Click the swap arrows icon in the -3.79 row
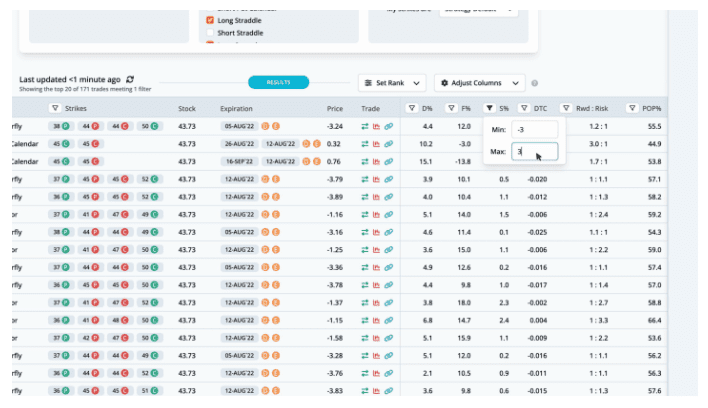The height and width of the screenshot is (408, 708). (x=365, y=180)
